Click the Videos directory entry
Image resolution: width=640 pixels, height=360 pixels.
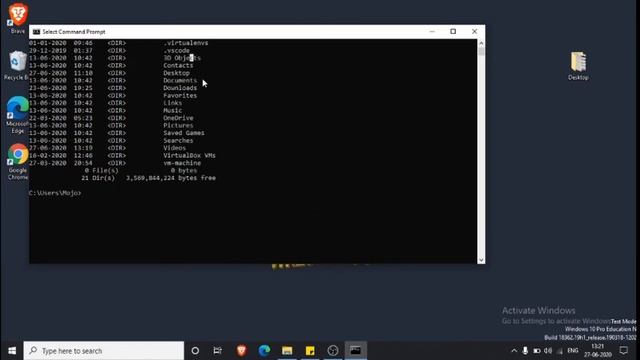coord(175,148)
